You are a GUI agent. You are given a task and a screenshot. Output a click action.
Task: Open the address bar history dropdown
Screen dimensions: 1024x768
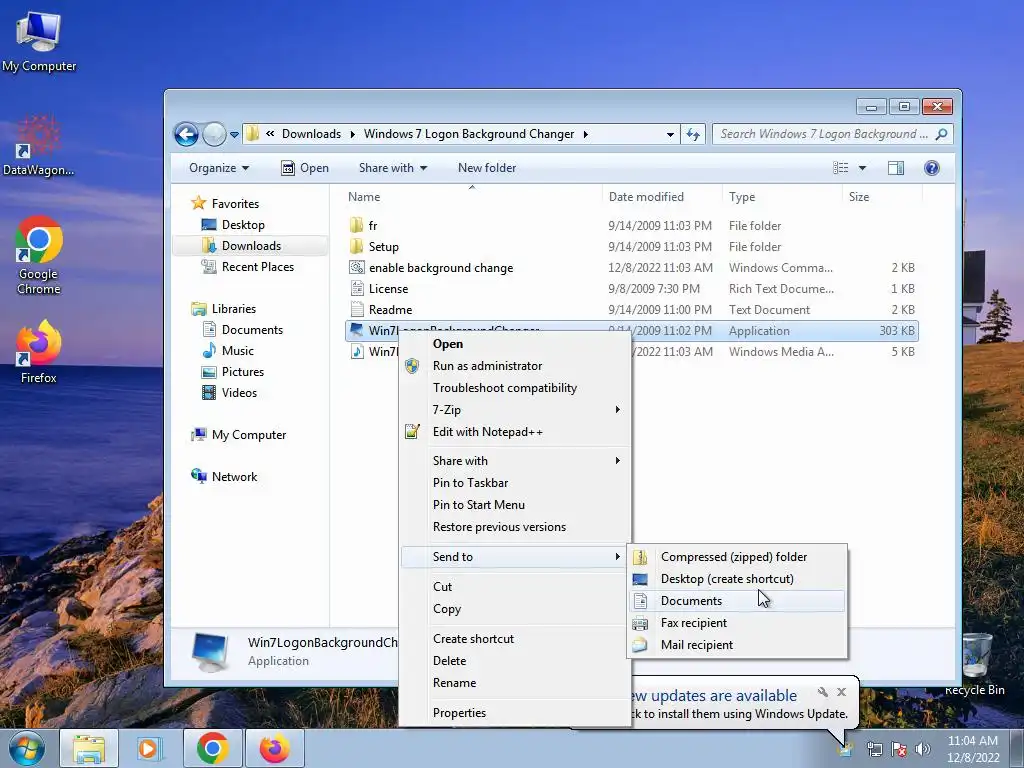tap(670, 135)
